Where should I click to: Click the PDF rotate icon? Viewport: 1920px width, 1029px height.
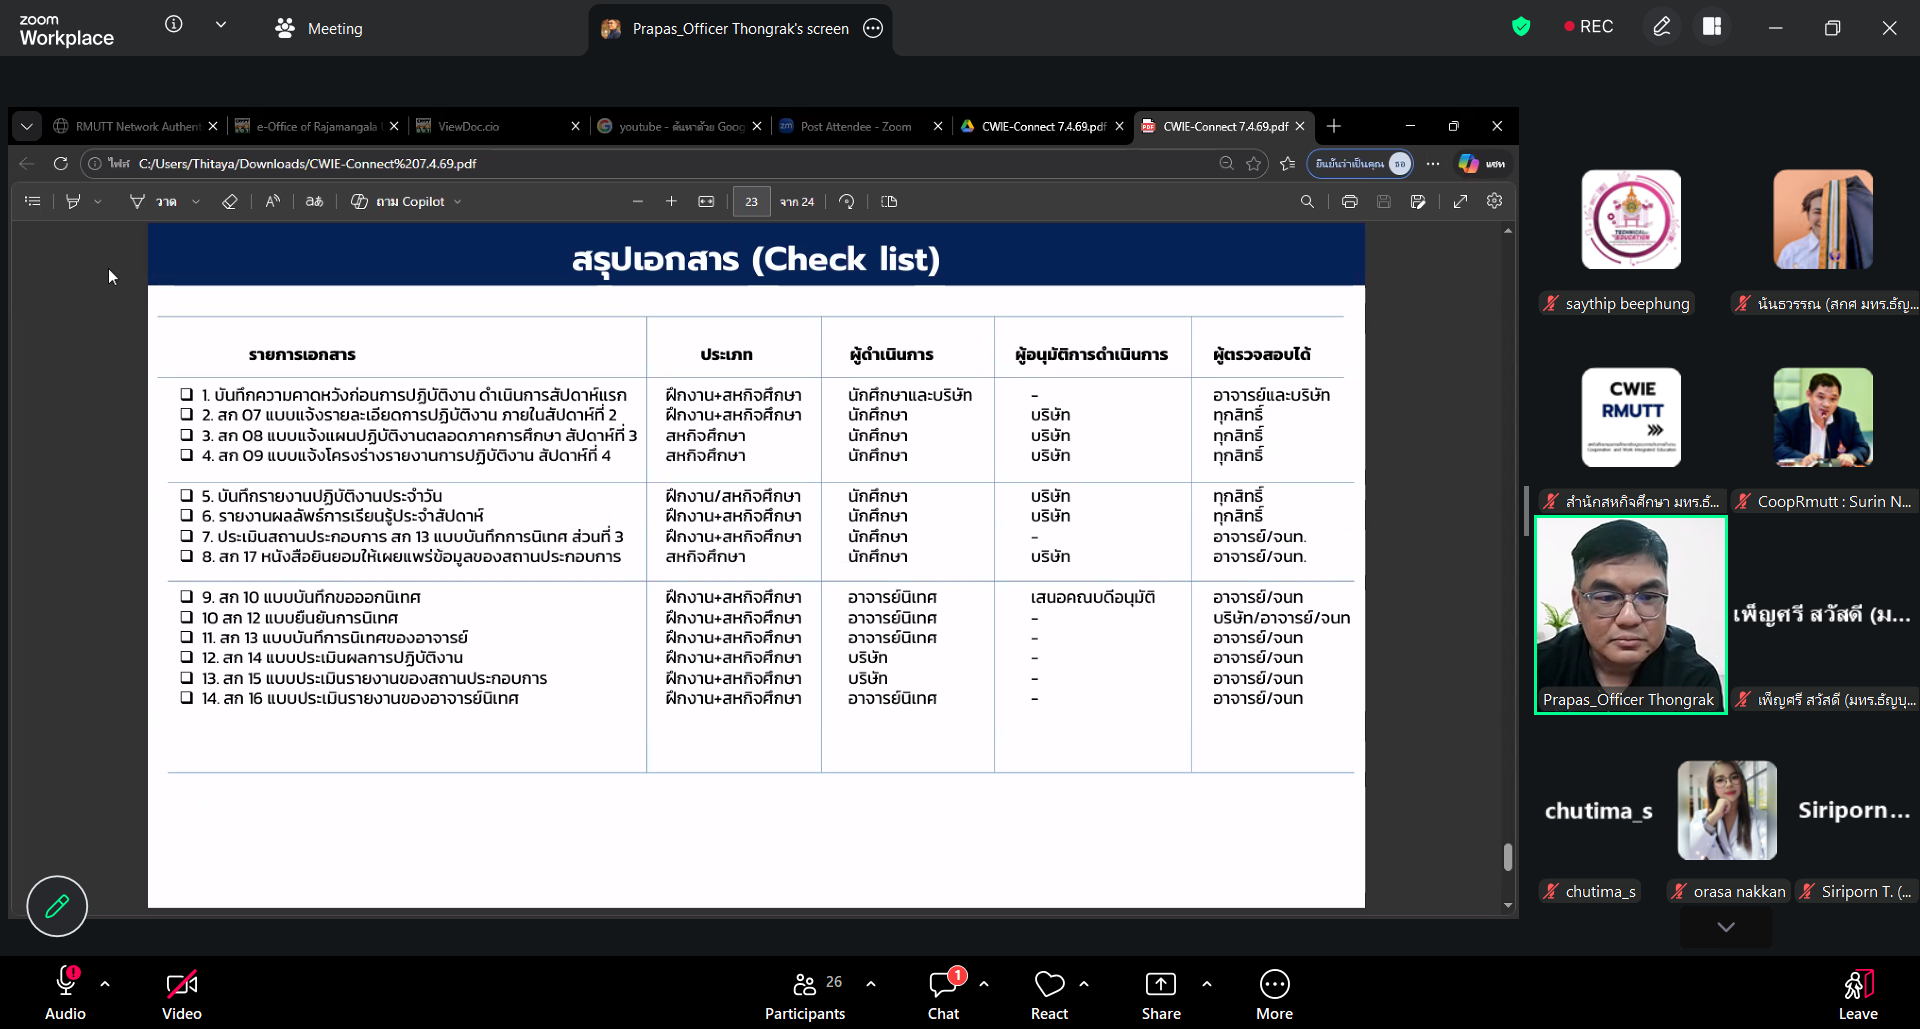[x=846, y=202]
